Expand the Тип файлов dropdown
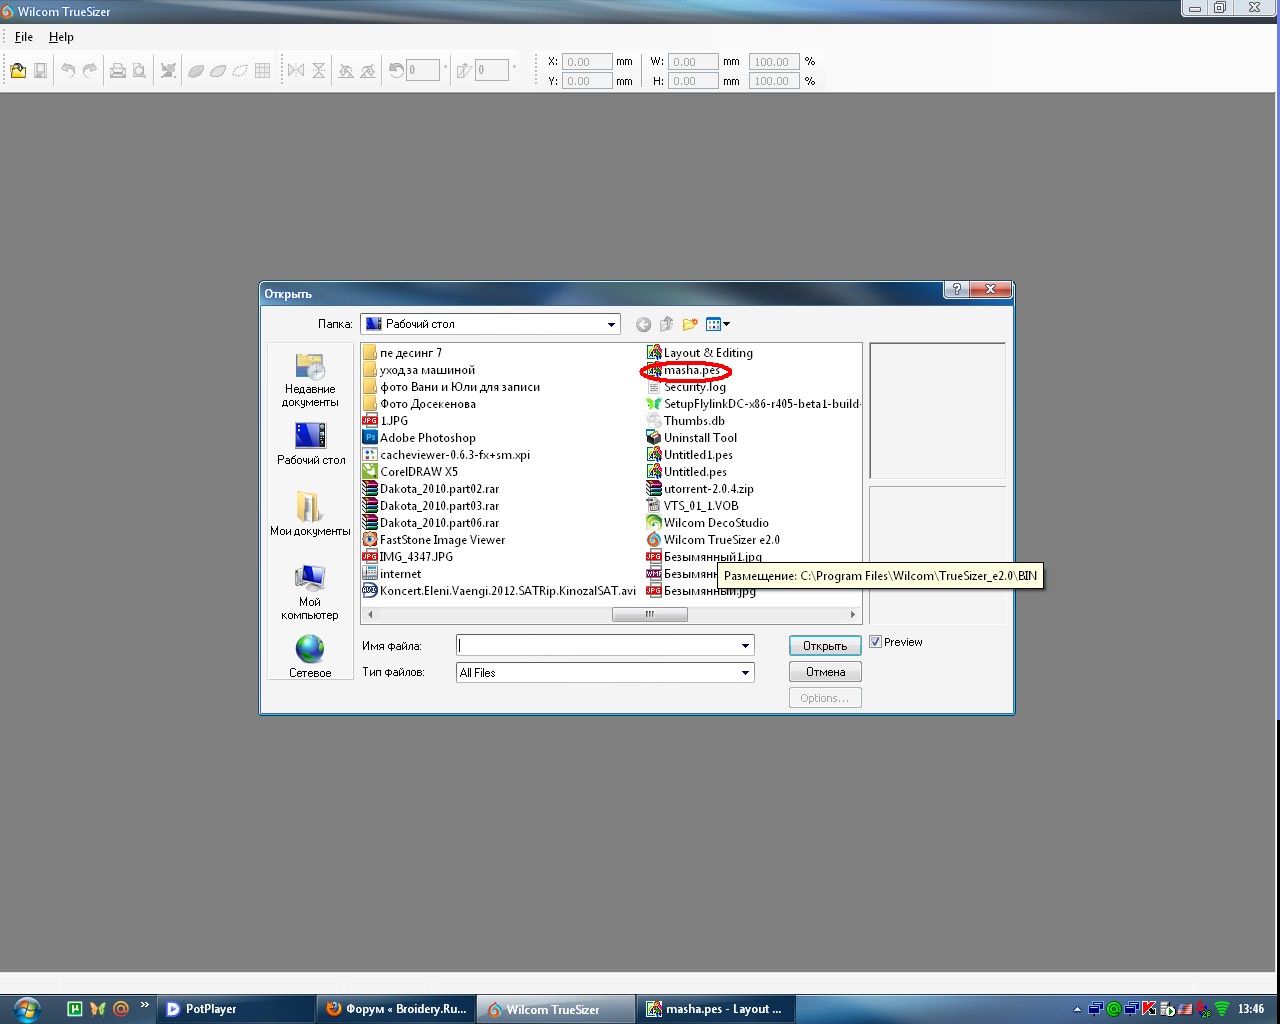 click(x=745, y=673)
